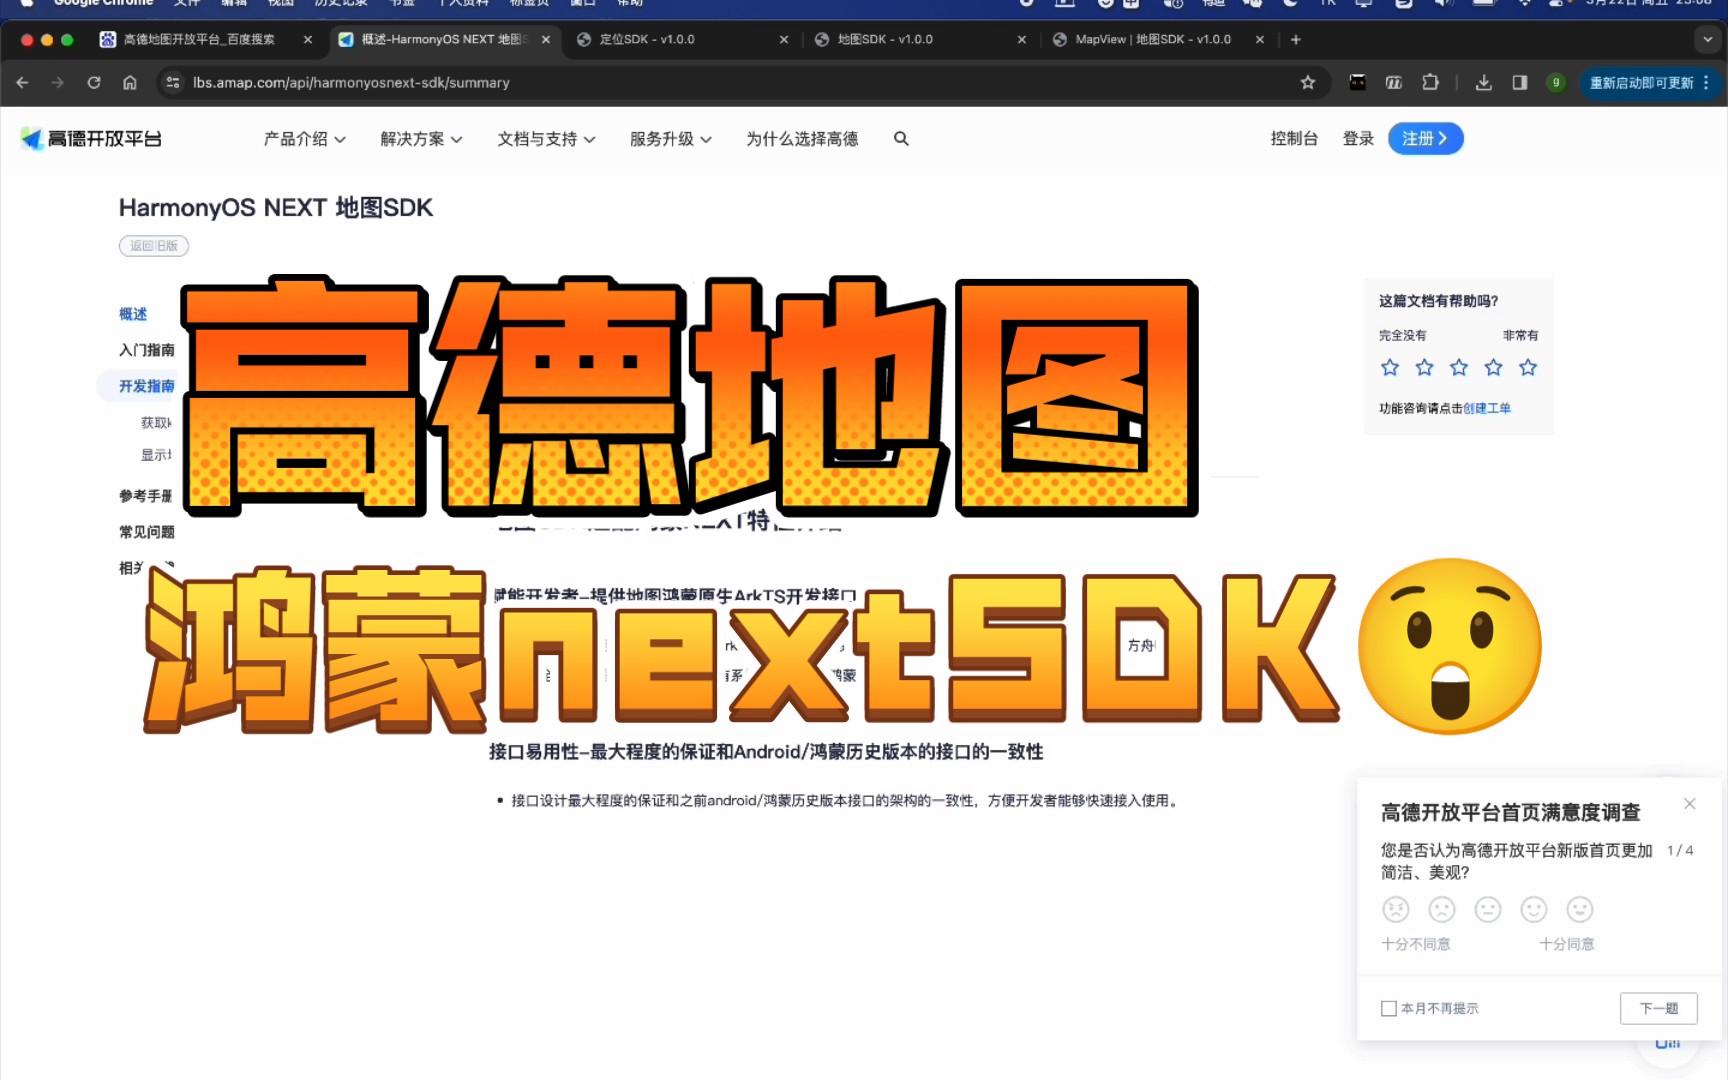Open the 控制台 link
Viewport: 1728px width, 1080px height.
pyautogui.click(x=1294, y=139)
